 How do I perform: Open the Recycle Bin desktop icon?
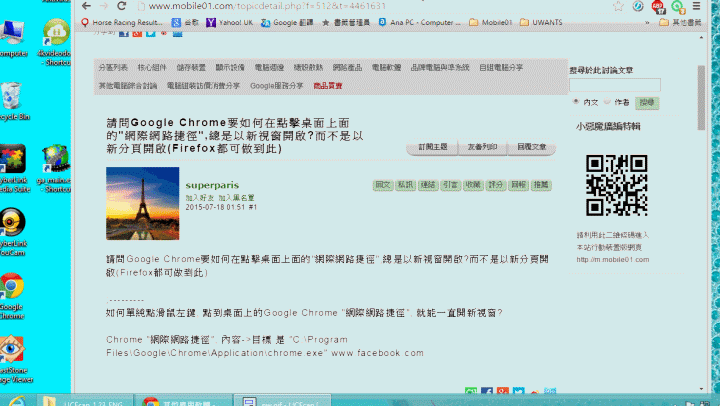click(x=13, y=101)
